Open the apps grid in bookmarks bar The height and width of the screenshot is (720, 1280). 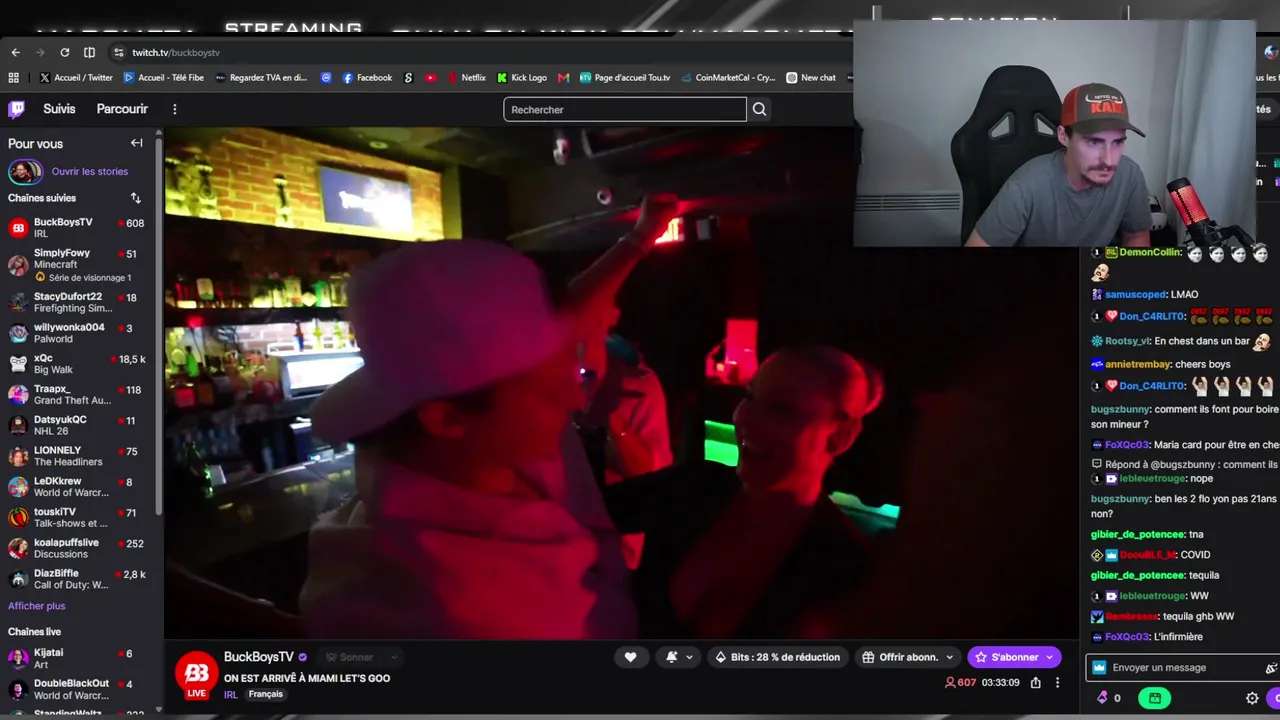coord(13,77)
